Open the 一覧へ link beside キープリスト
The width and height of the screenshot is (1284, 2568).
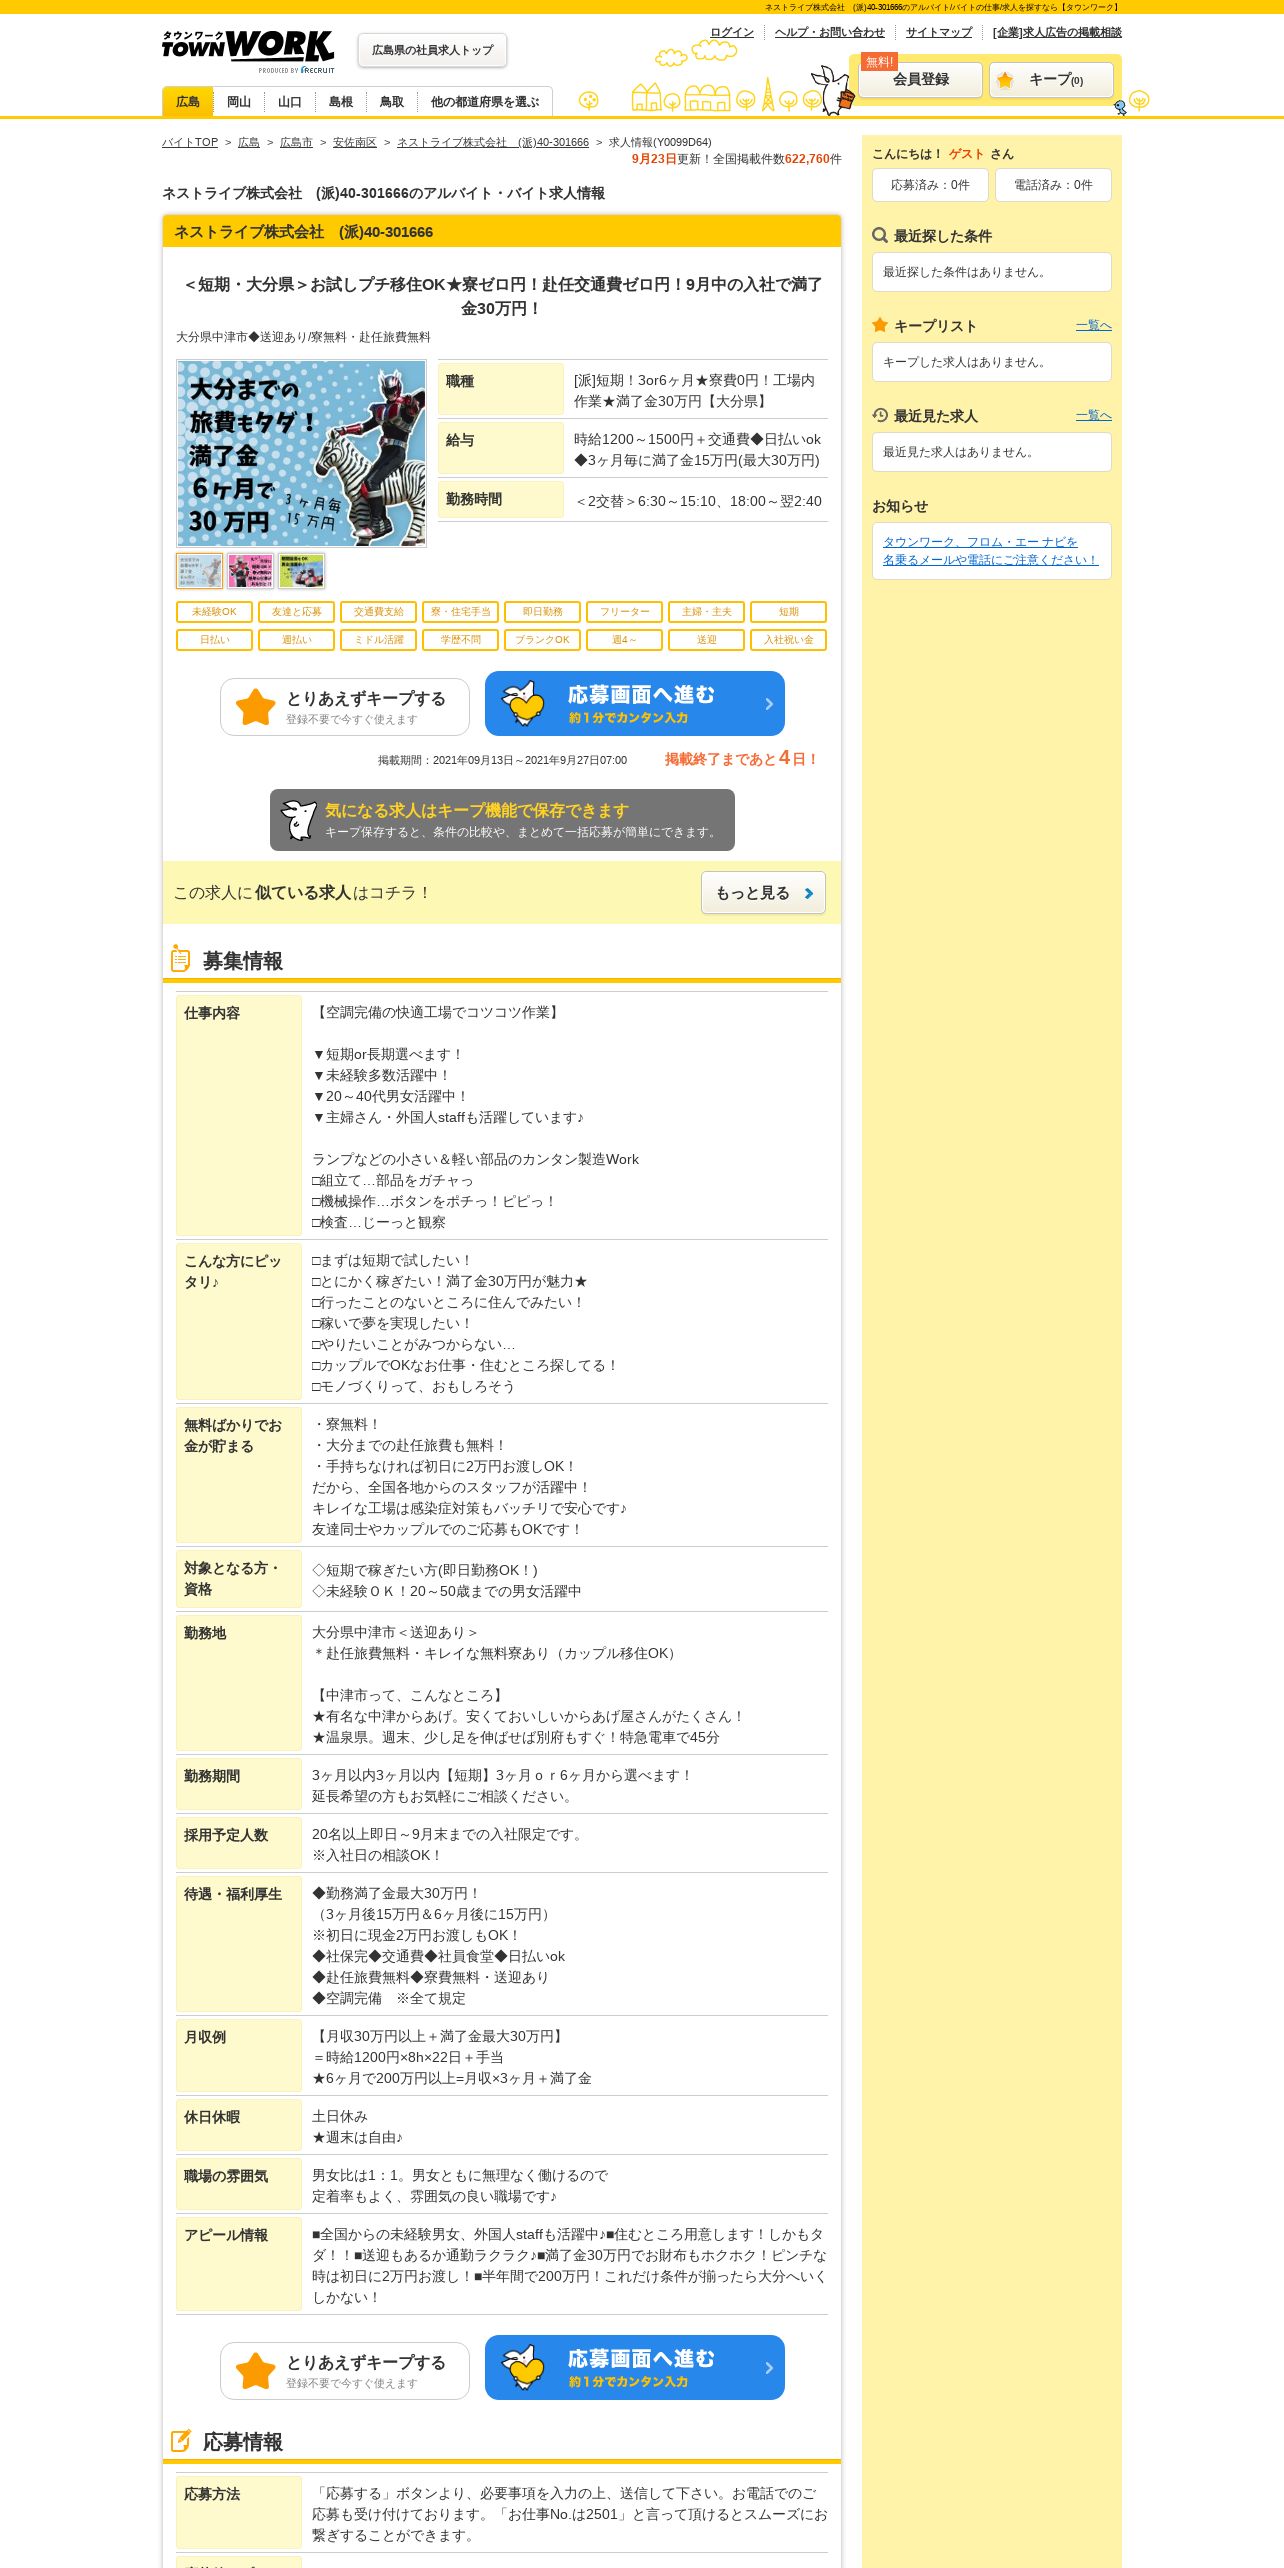tap(1094, 325)
